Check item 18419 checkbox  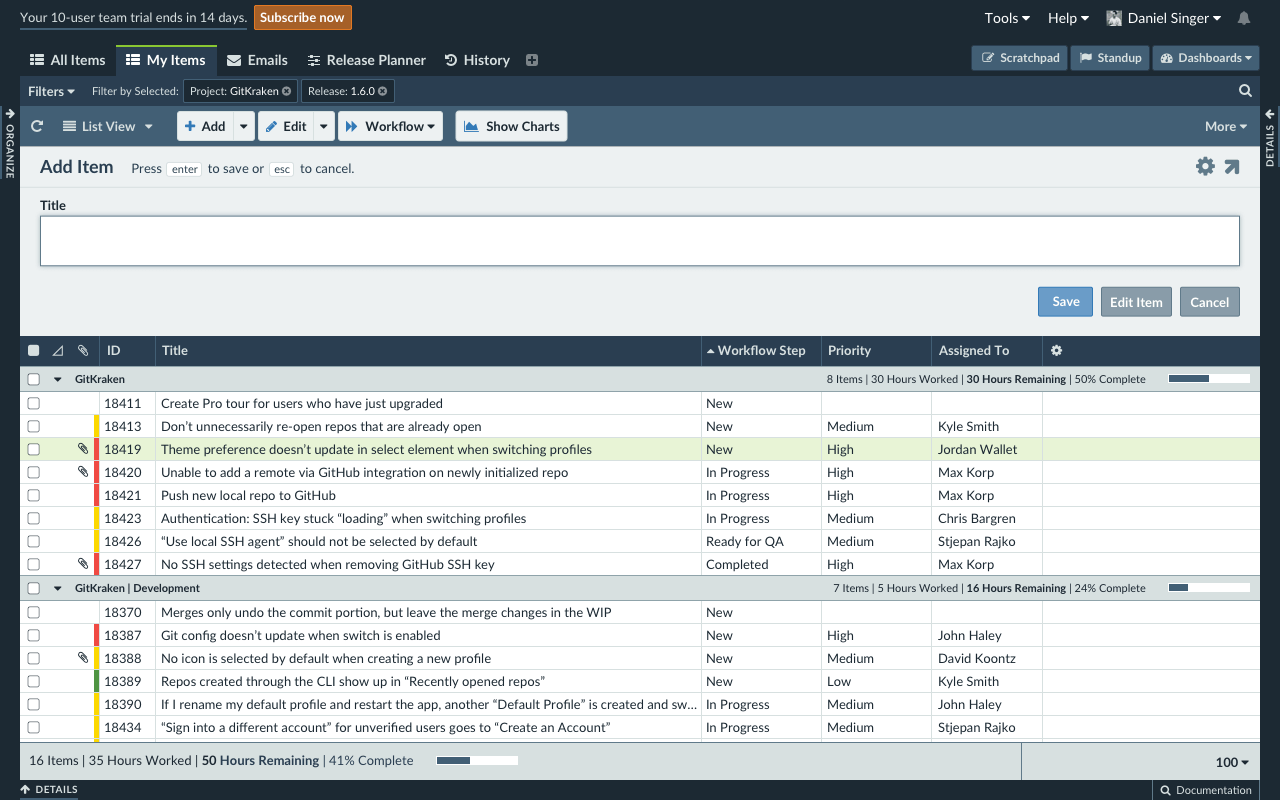coord(34,449)
